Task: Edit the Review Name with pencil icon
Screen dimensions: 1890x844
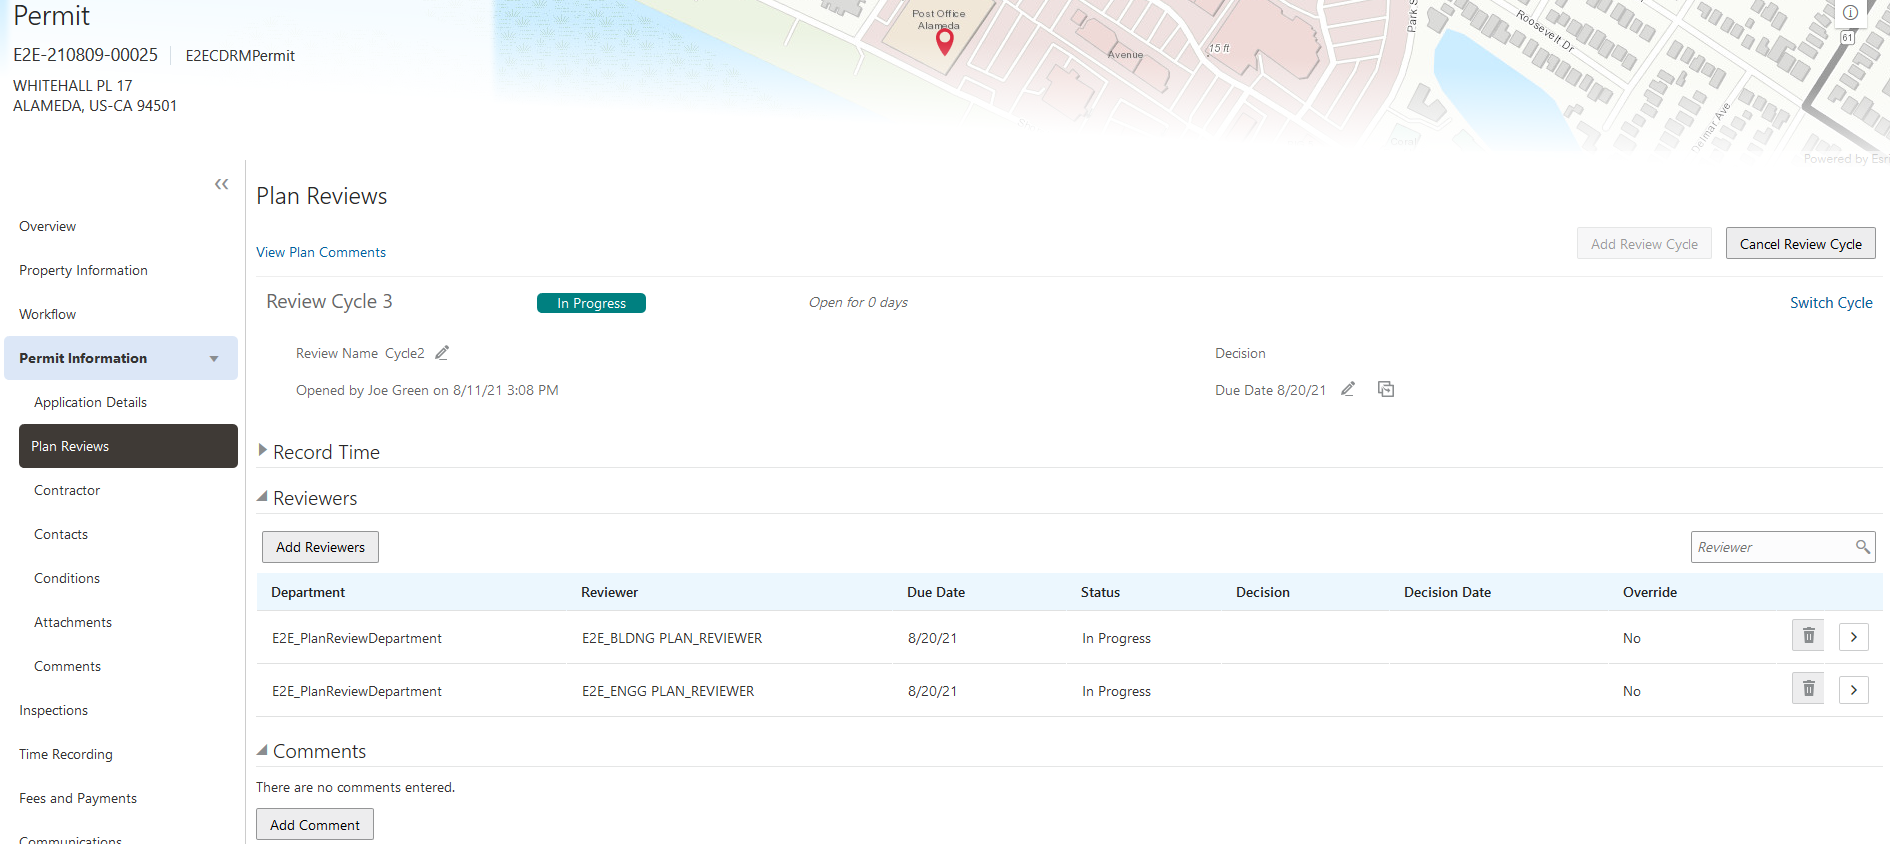Action: point(442,353)
